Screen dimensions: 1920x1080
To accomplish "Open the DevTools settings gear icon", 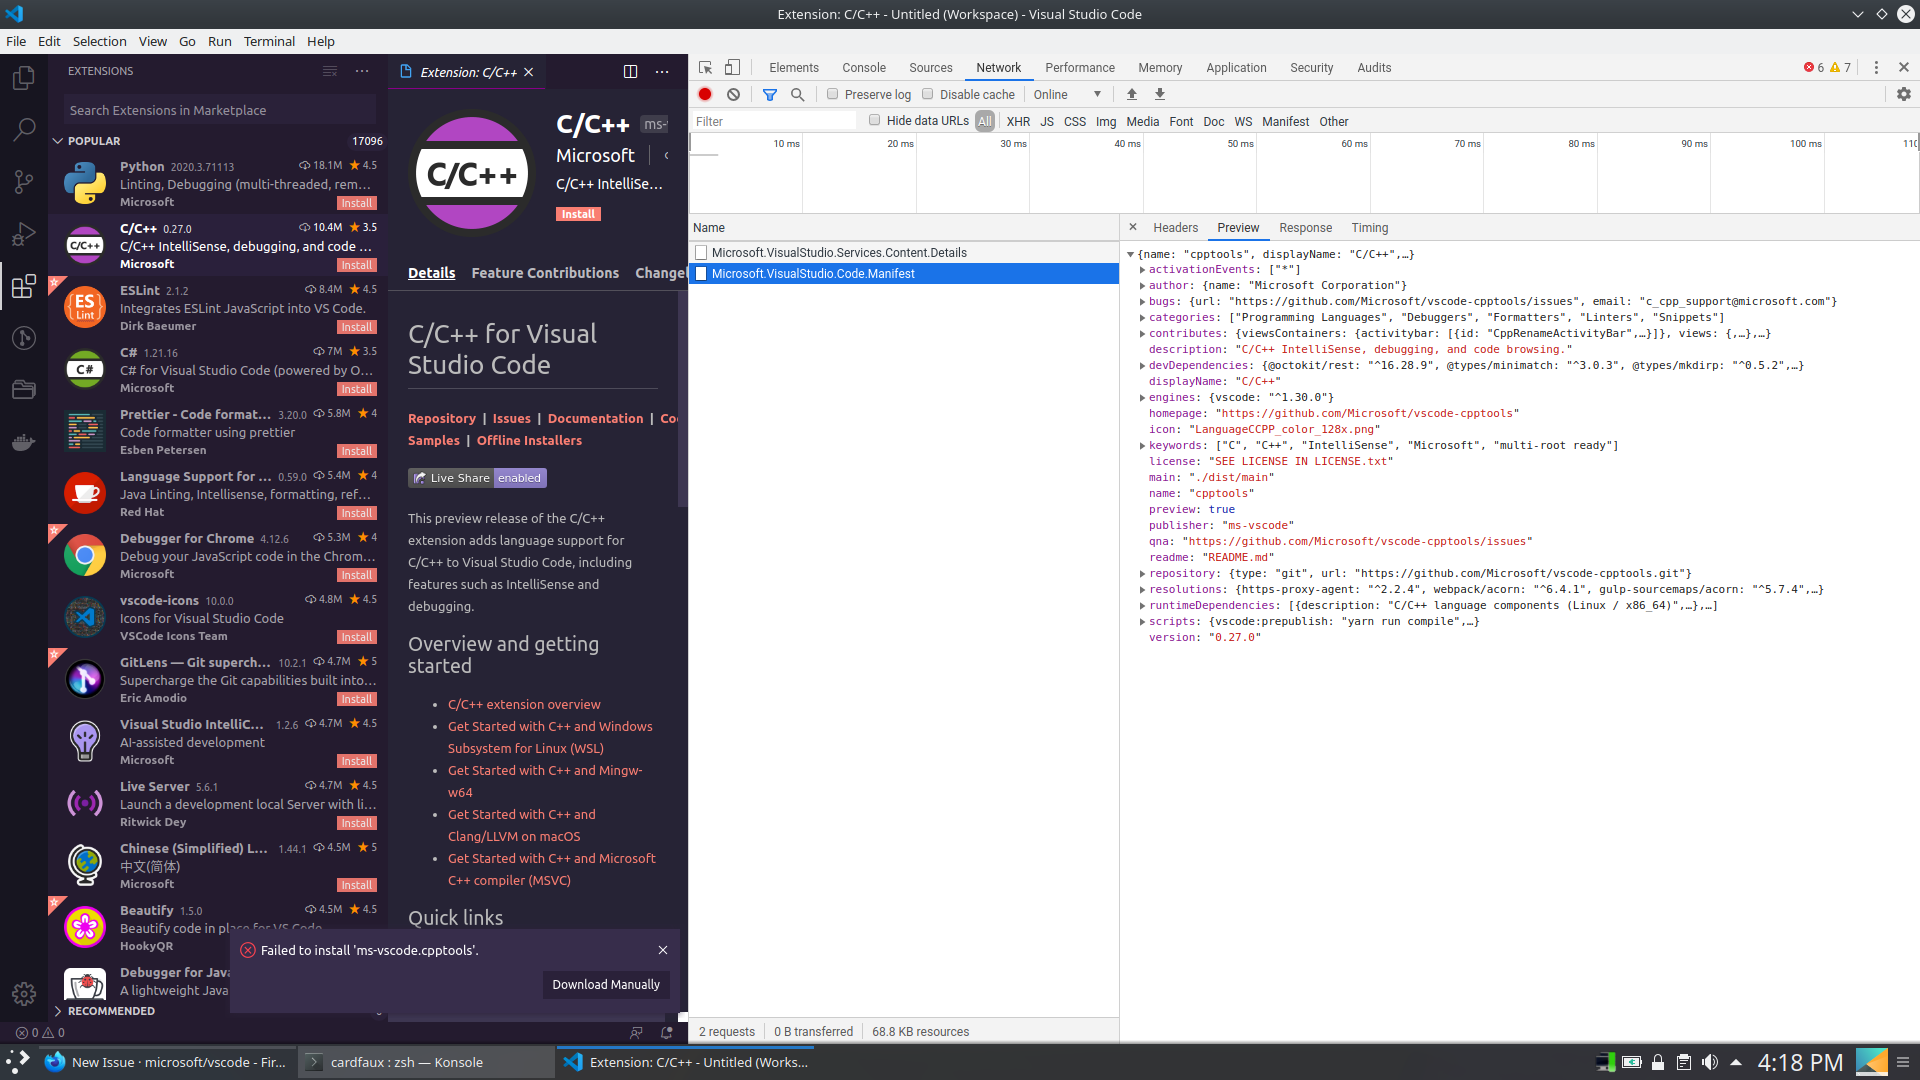I will [1904, 94].
